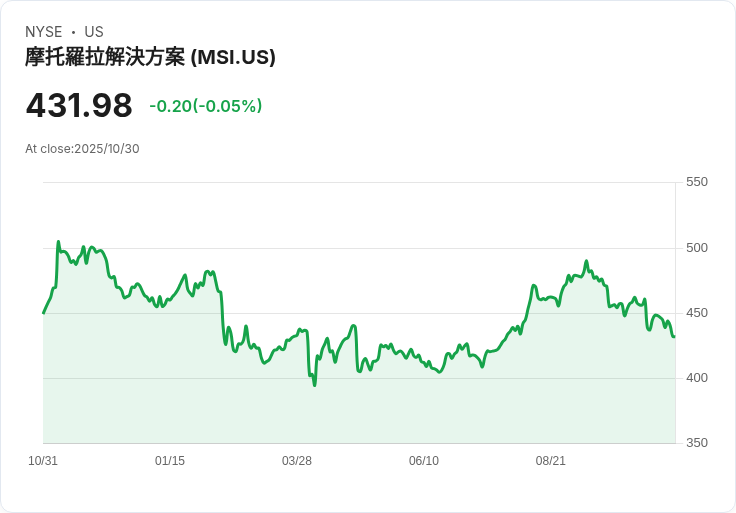Image resolution: width=736 pixels, height=513 pixels.
Task: Click the 400 y-axis label
Action: (x=696, y=378)
